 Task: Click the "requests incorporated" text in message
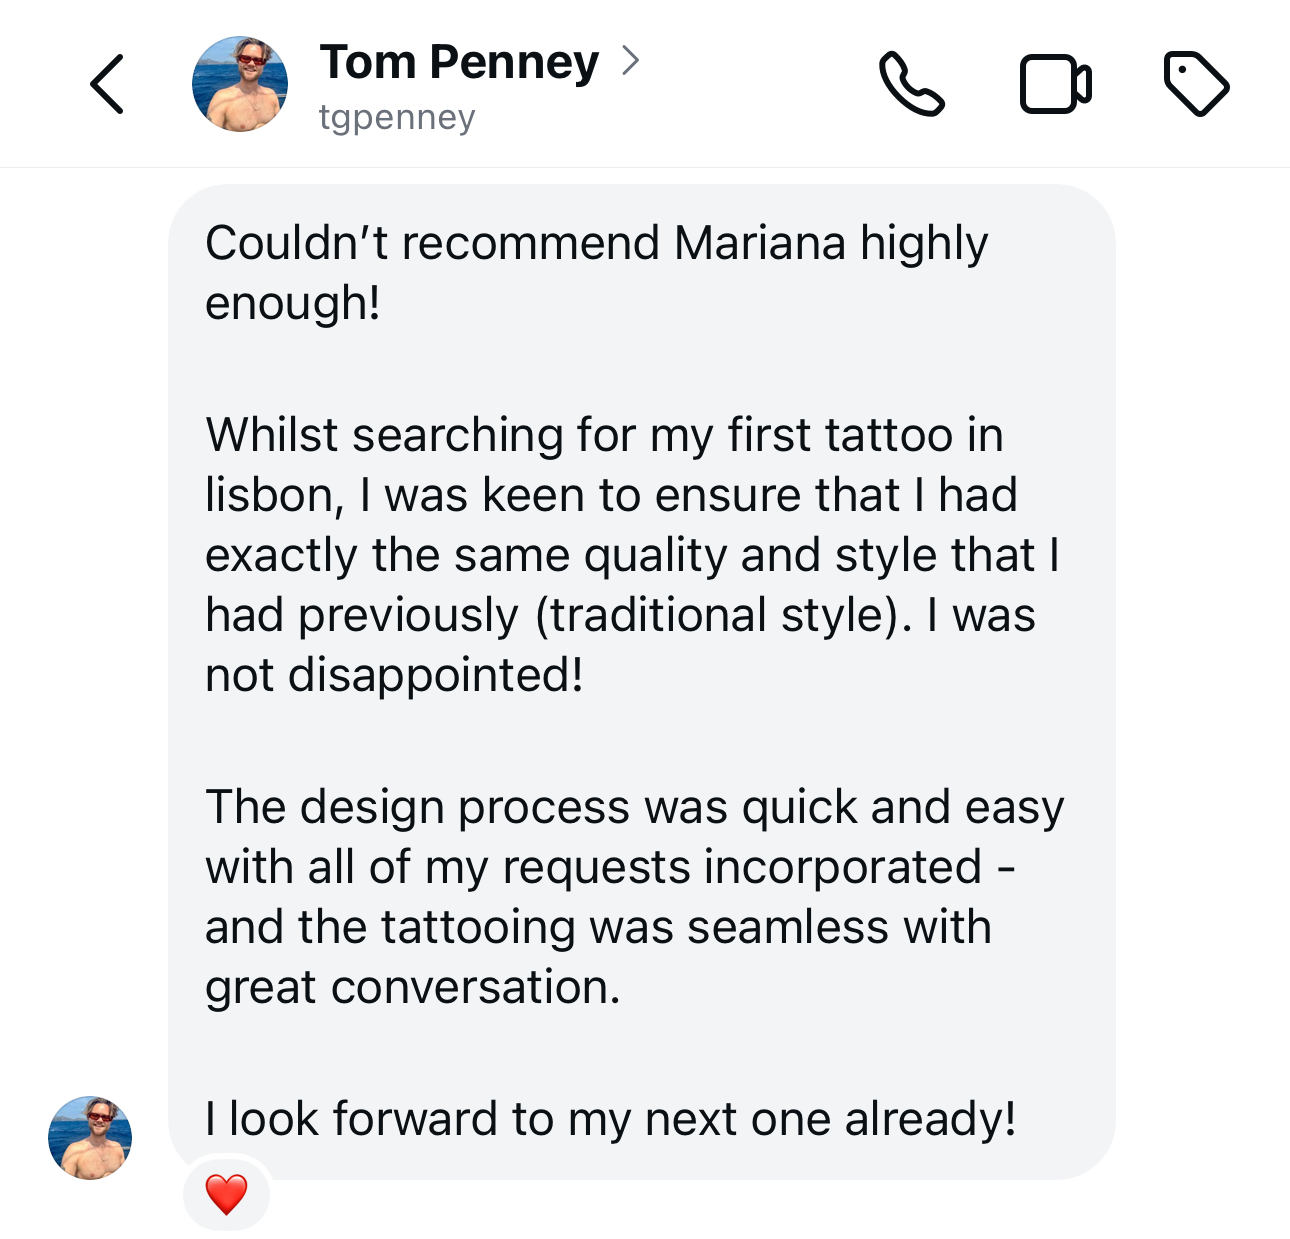(742, 867)
